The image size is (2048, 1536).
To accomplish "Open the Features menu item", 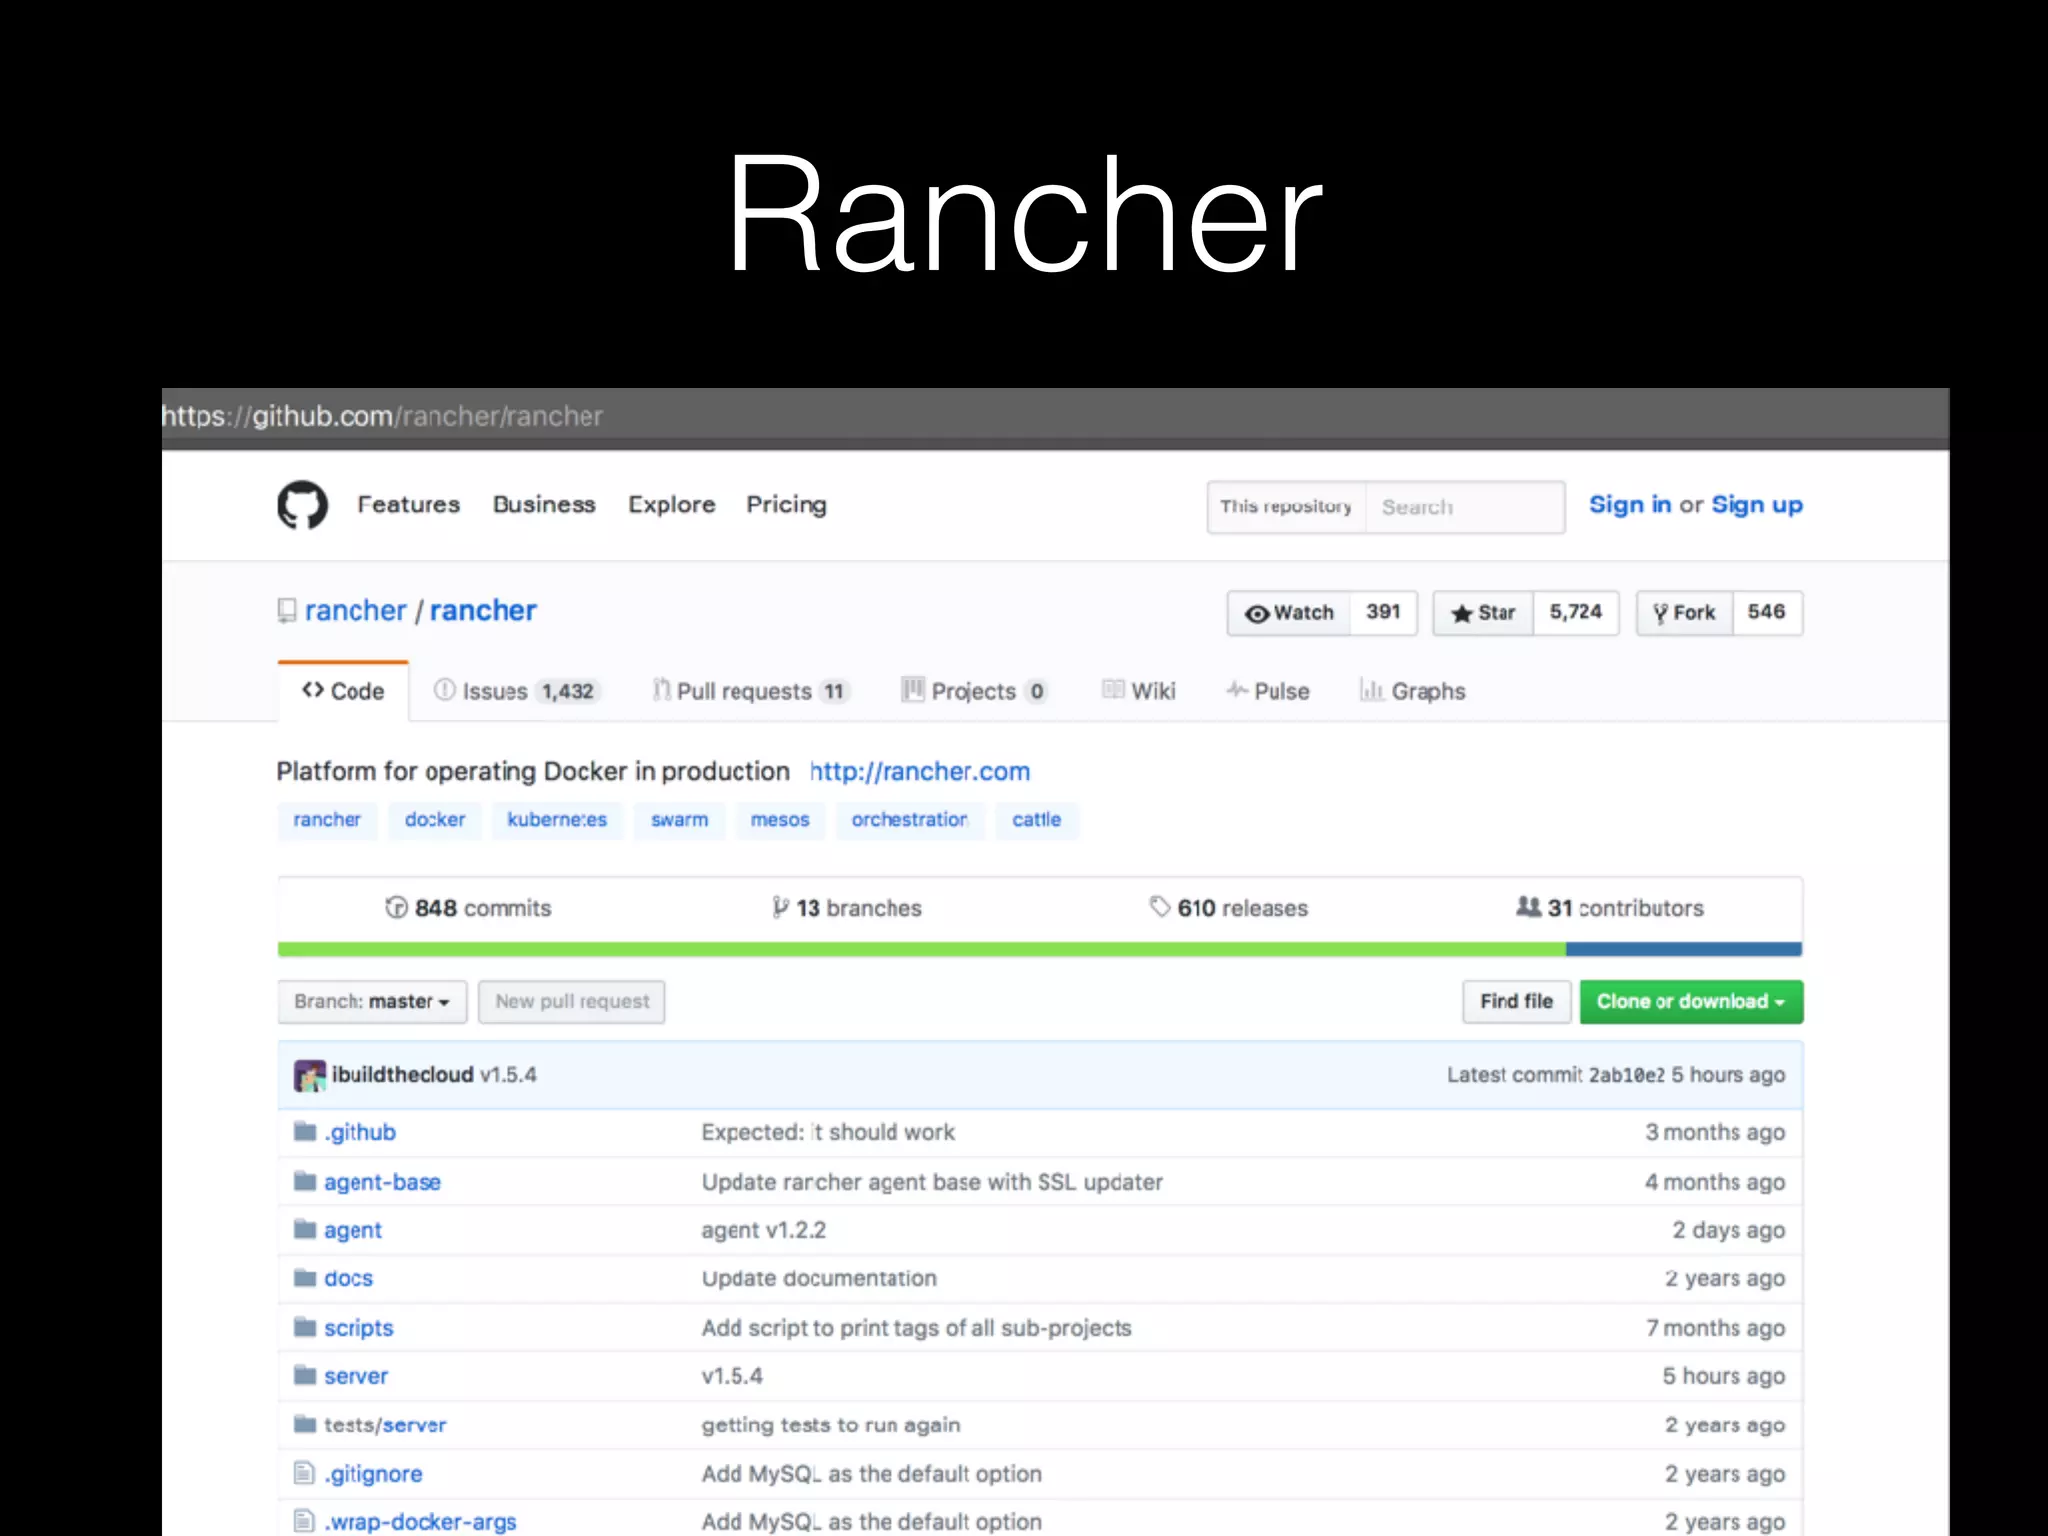I will tap(409, 504).
